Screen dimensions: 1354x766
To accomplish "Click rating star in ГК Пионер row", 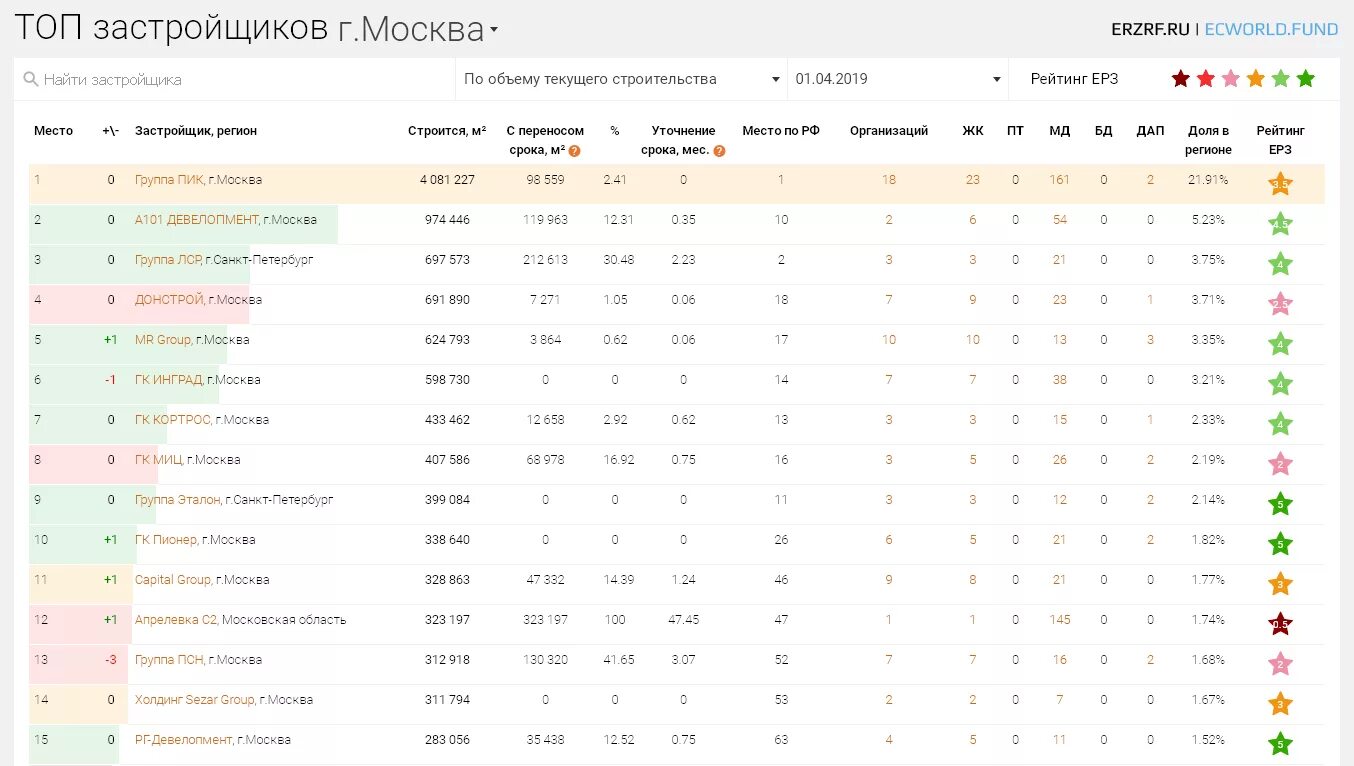I will tap(1281, 544).
